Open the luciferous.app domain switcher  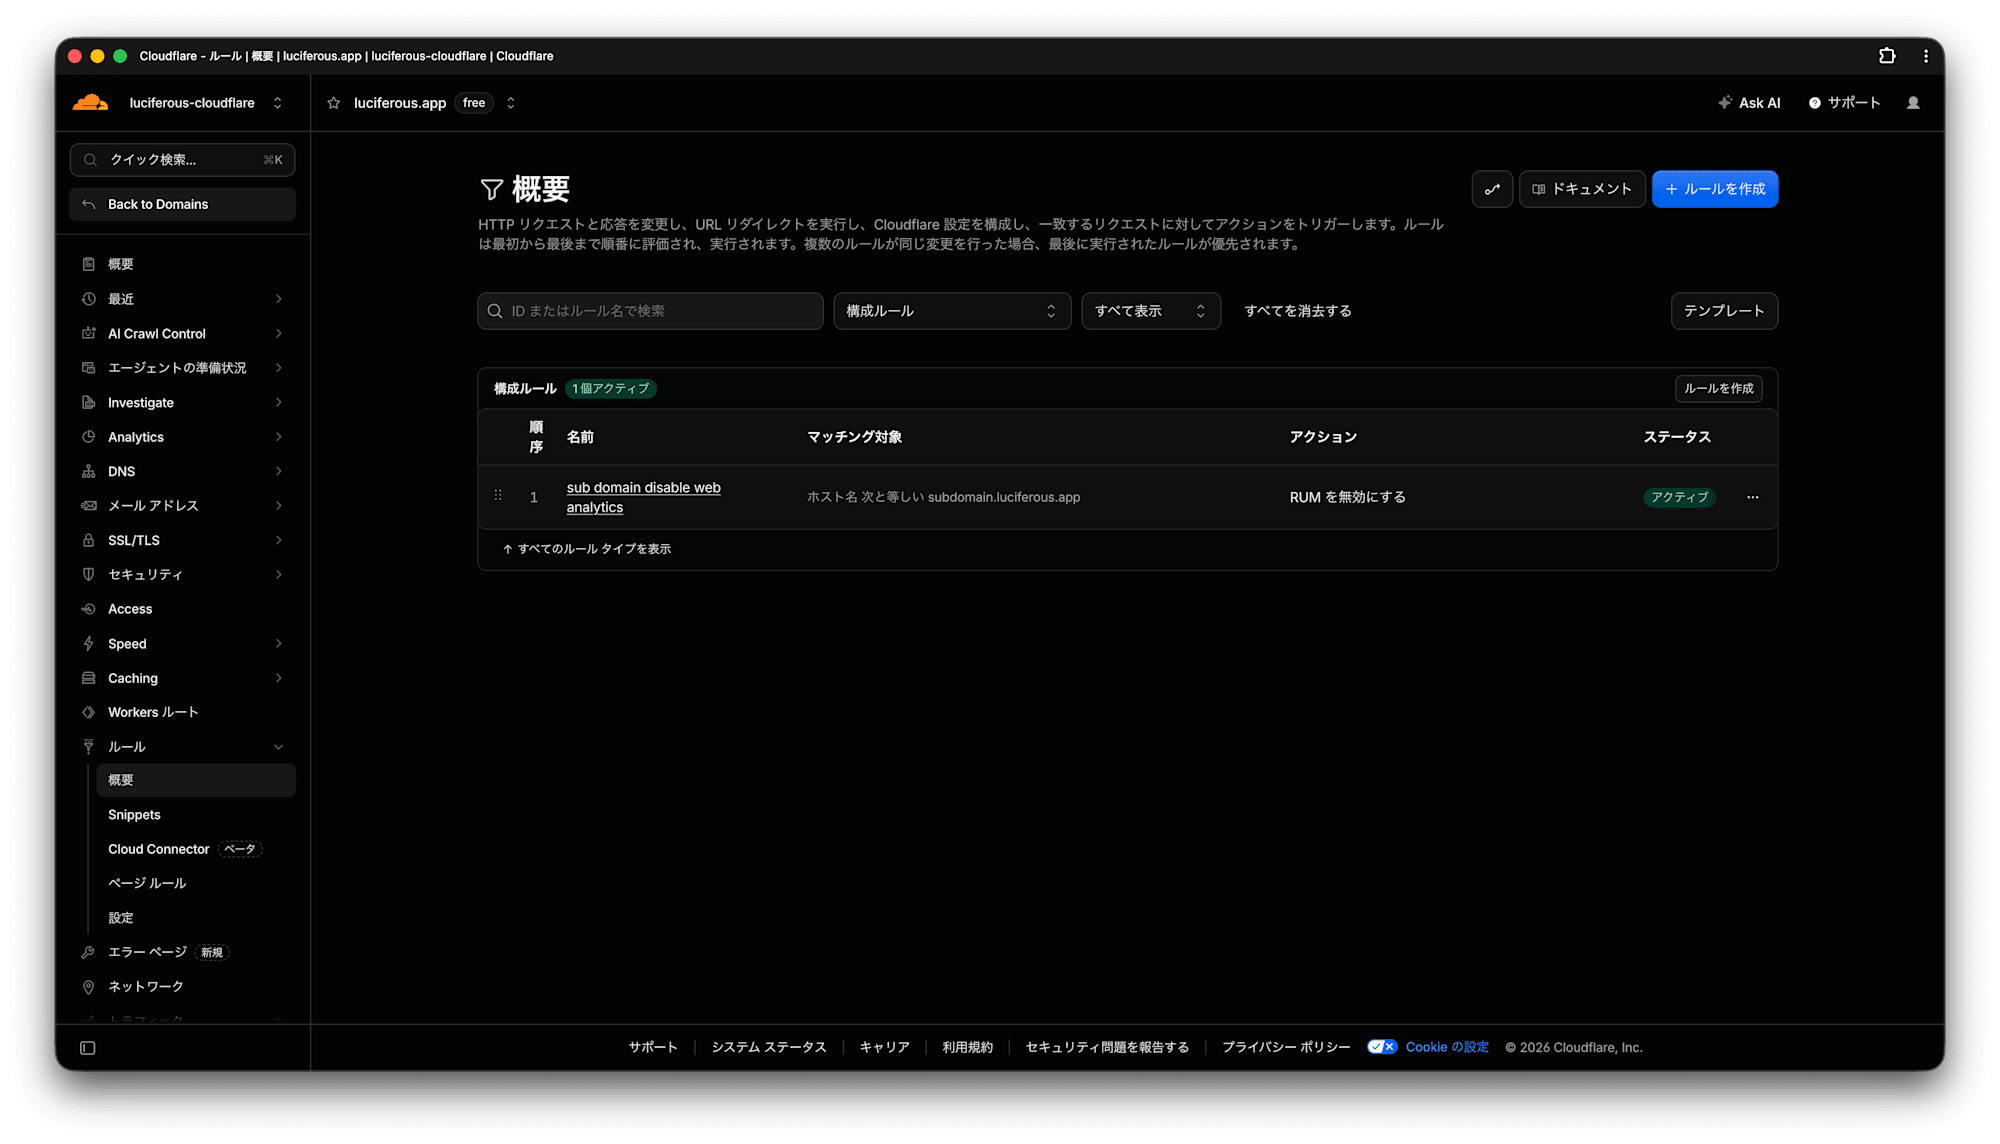(x=511, y=103)
